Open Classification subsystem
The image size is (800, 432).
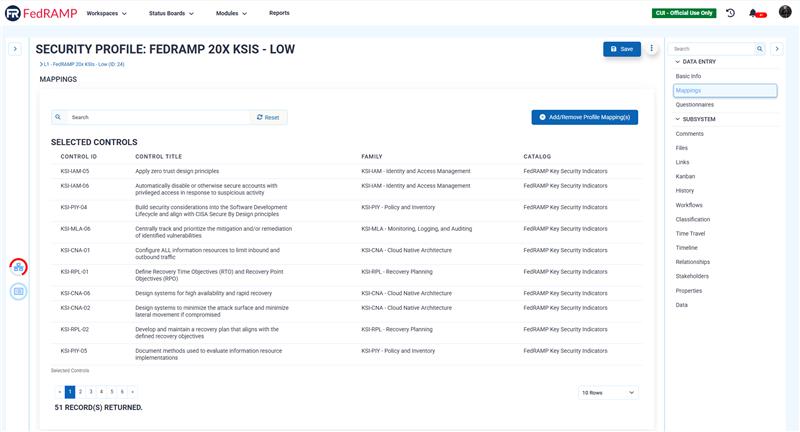[x=692, y=219]
